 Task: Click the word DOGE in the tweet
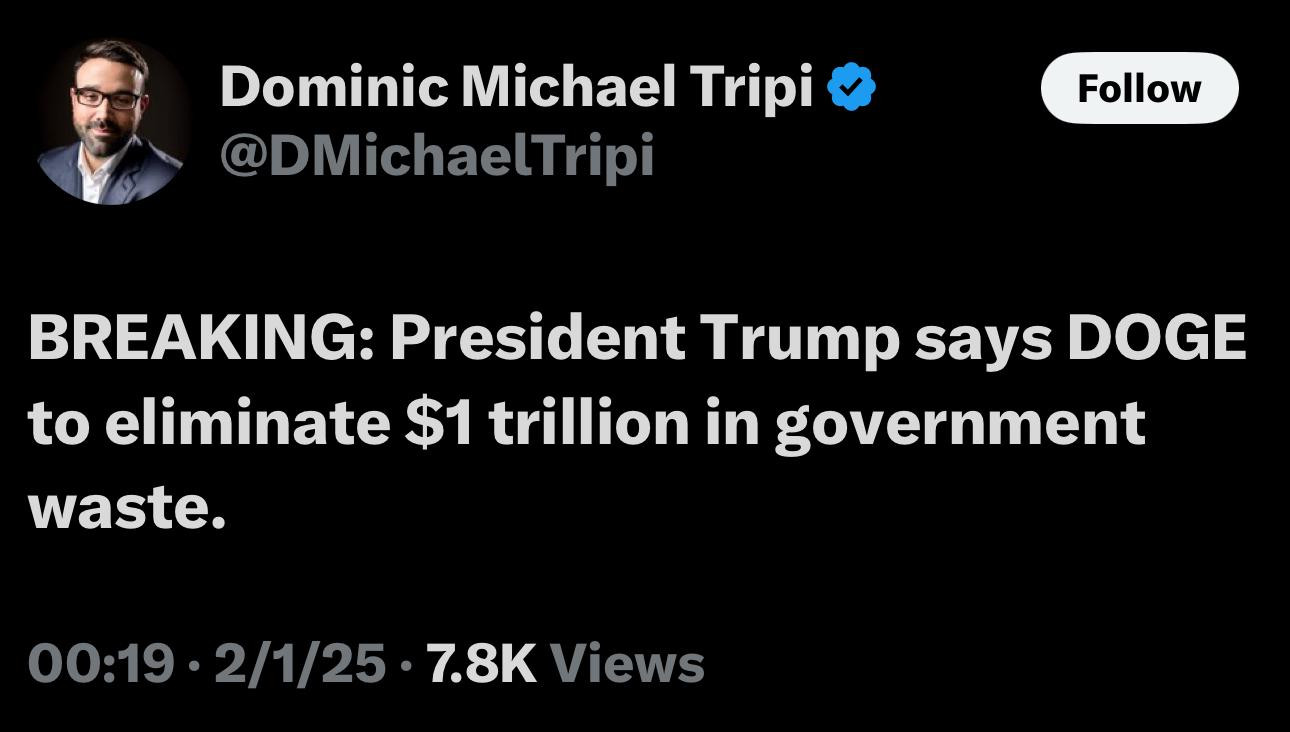pyautogui.click(x=1156, y=339)
